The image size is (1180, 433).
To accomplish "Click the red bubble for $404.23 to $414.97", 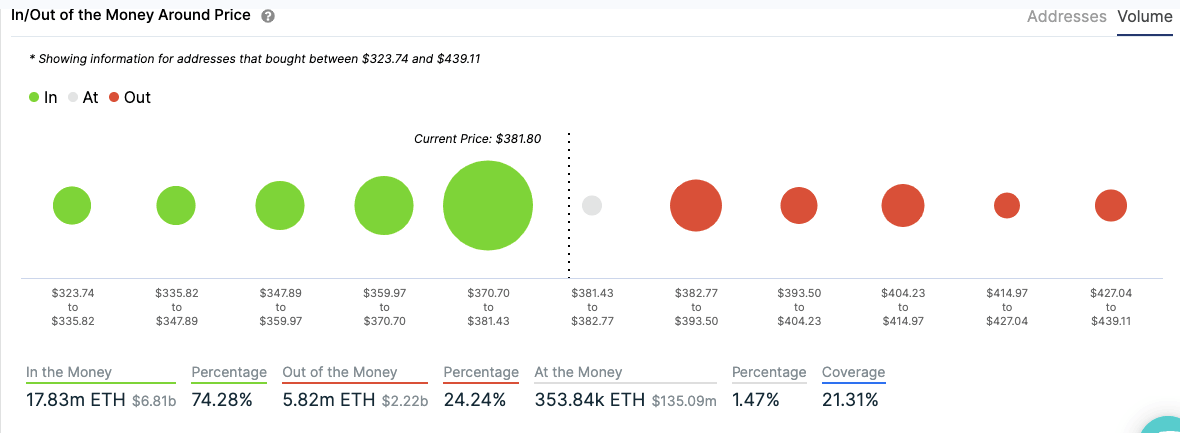I will click(903, 206).
